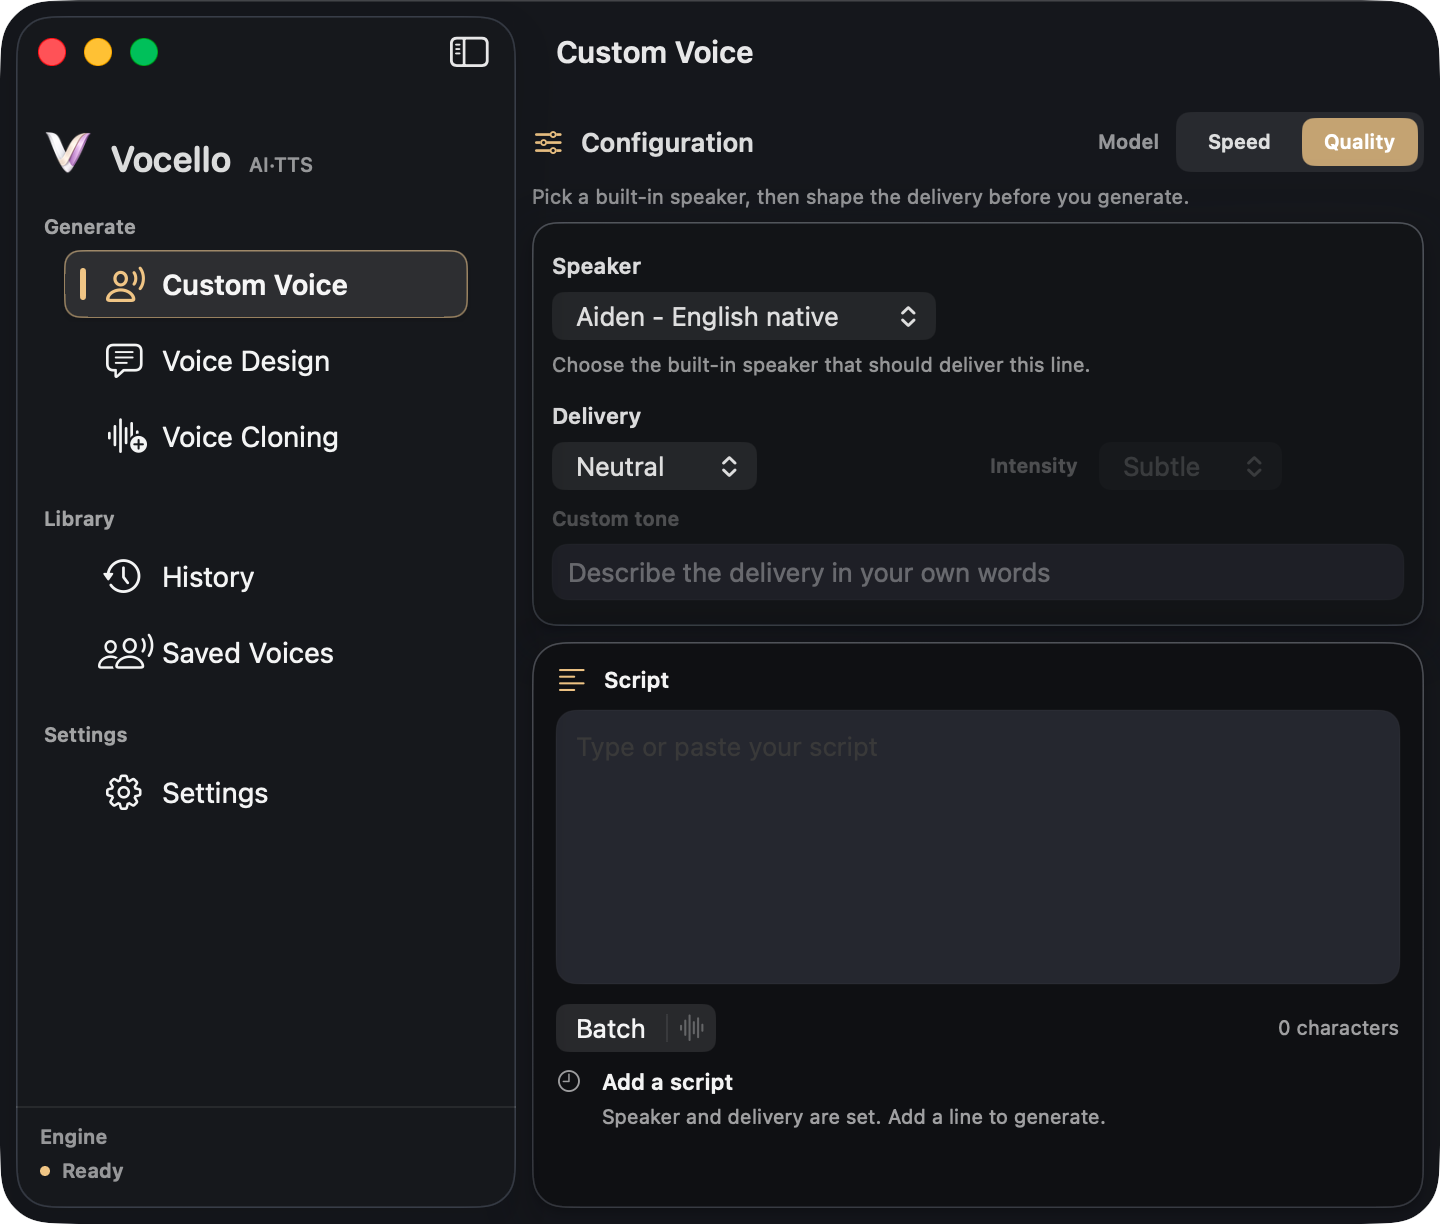
Task: Click the Saved Voices people icon
Action: [125, 652]
